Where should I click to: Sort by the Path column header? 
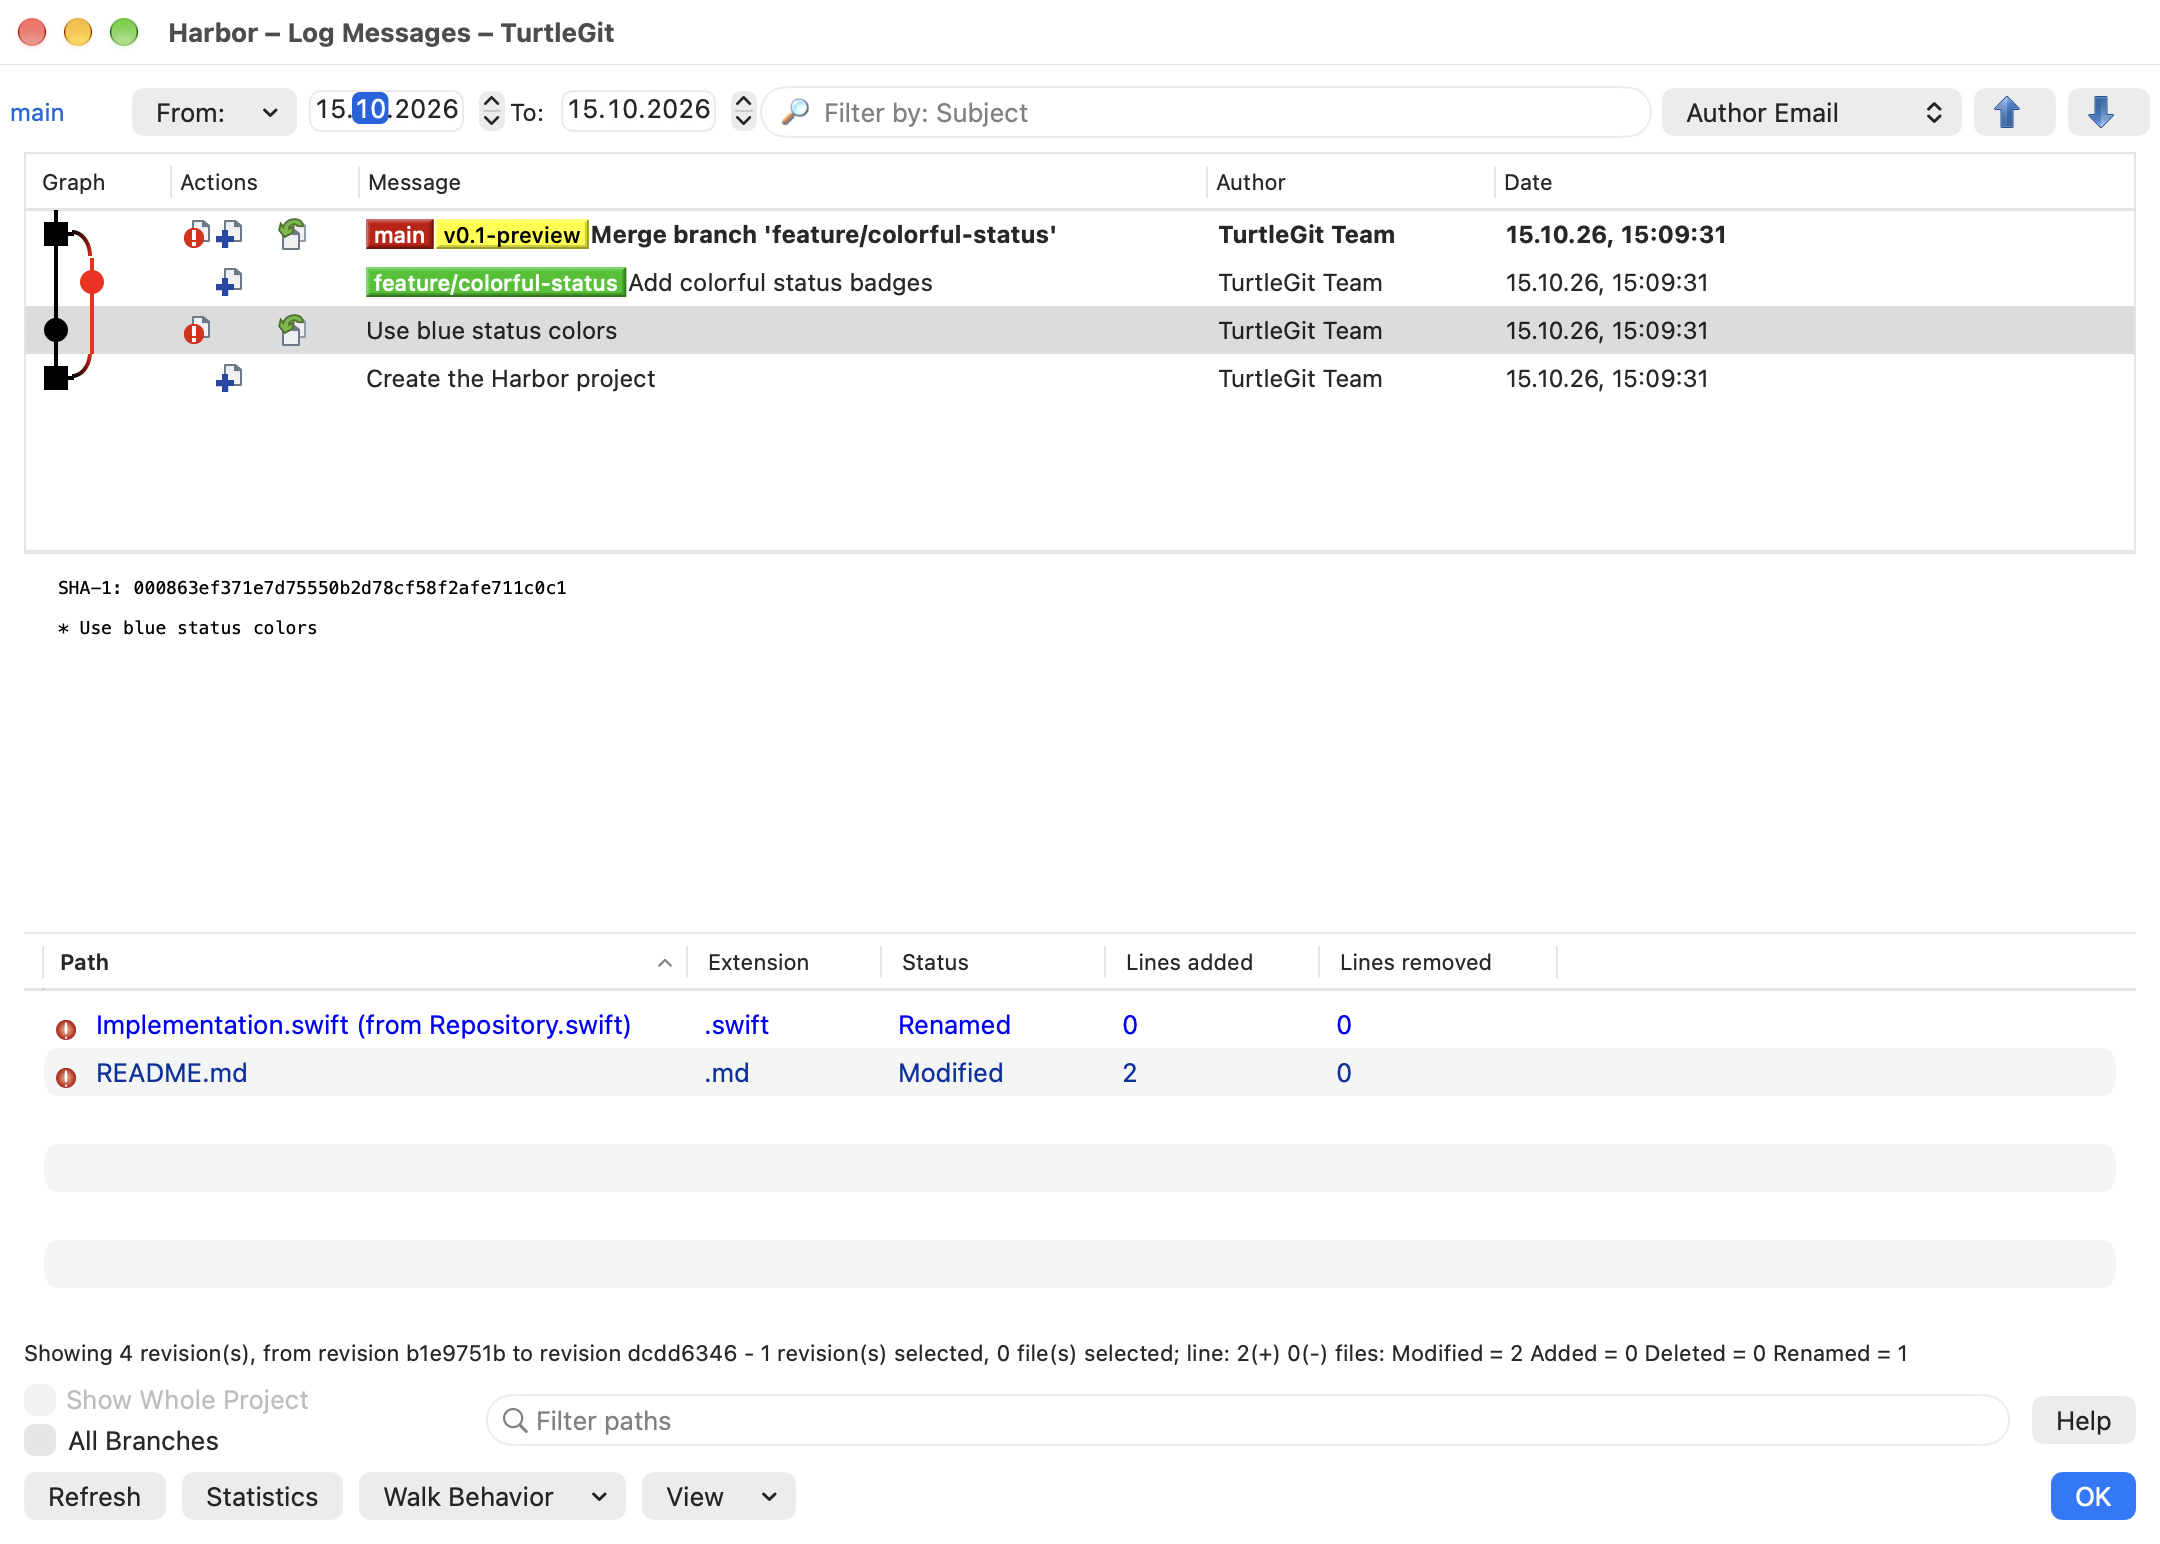click(x=365, y=962)
